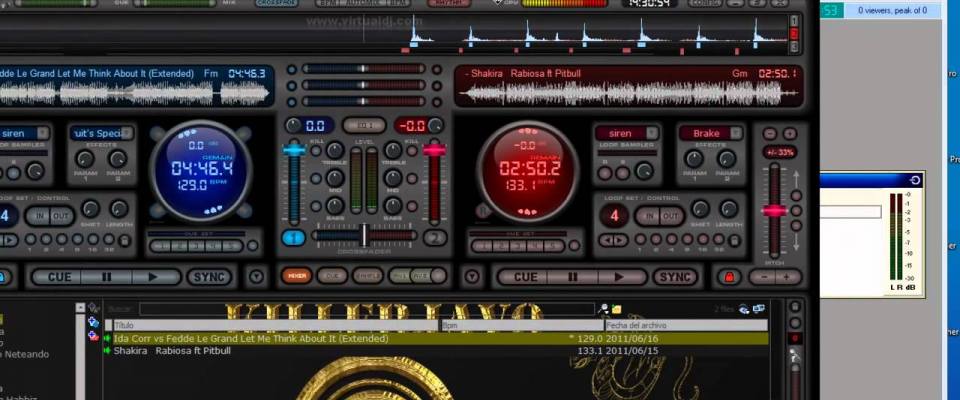Click the PFL button 2 in the mixer

click(435, 238)
